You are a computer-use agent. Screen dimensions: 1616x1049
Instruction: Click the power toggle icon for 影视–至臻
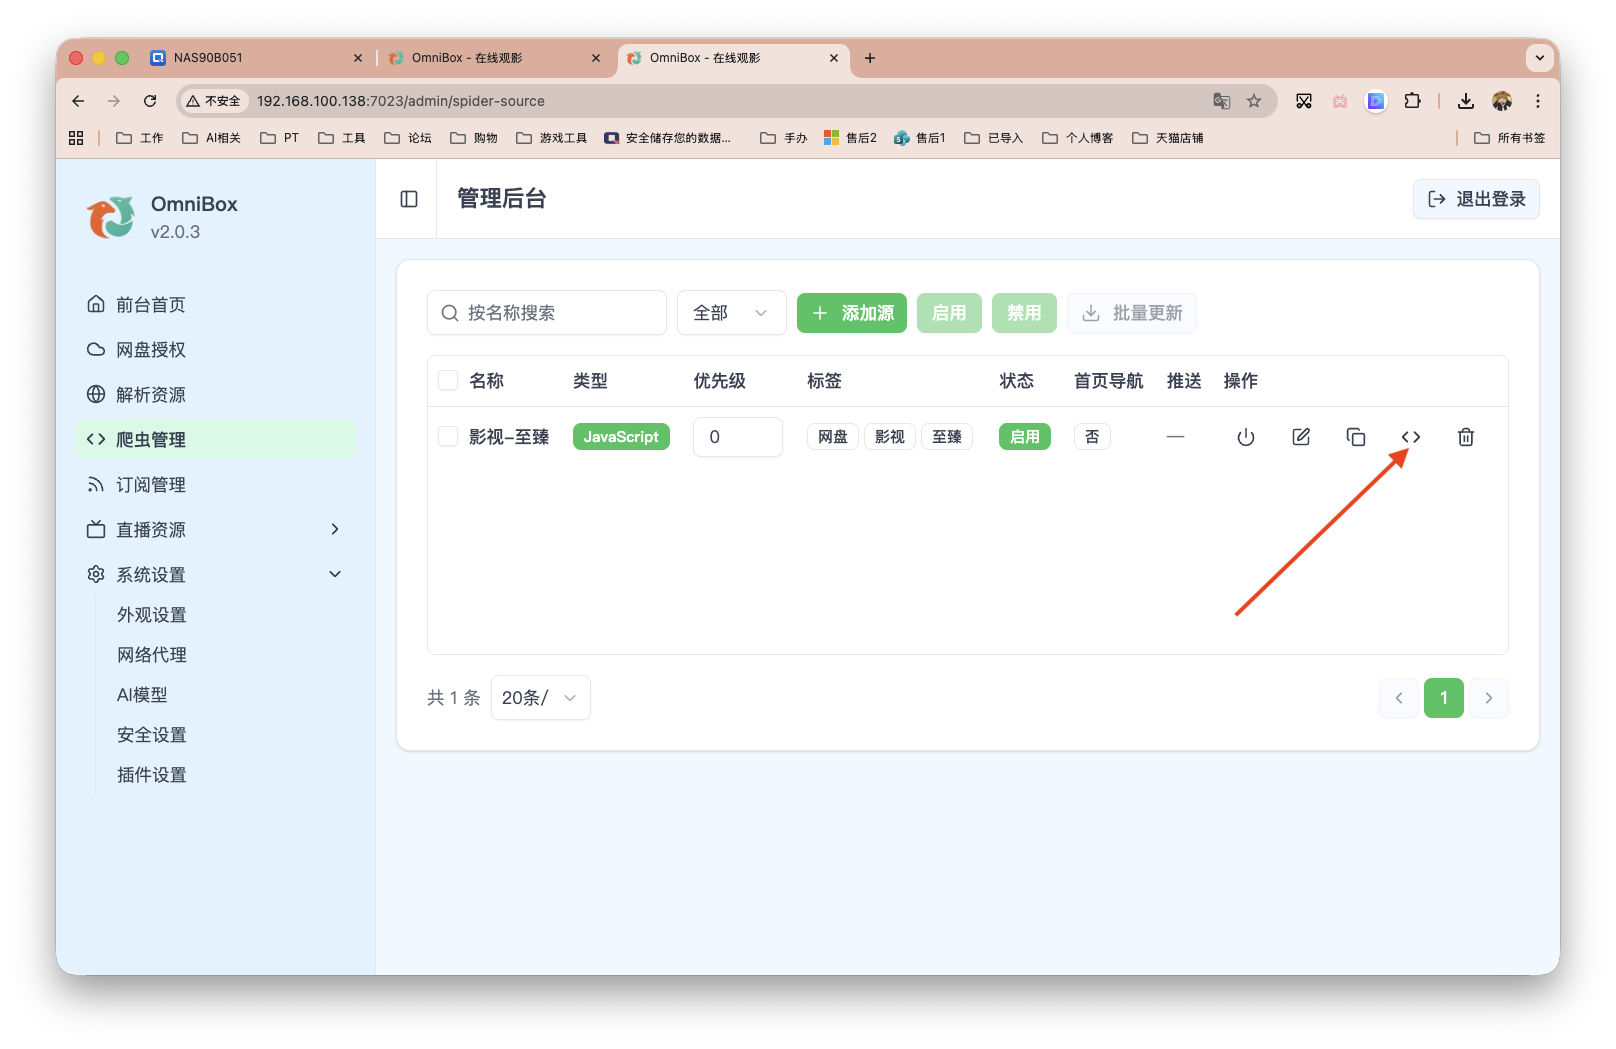coord(1245,437)
